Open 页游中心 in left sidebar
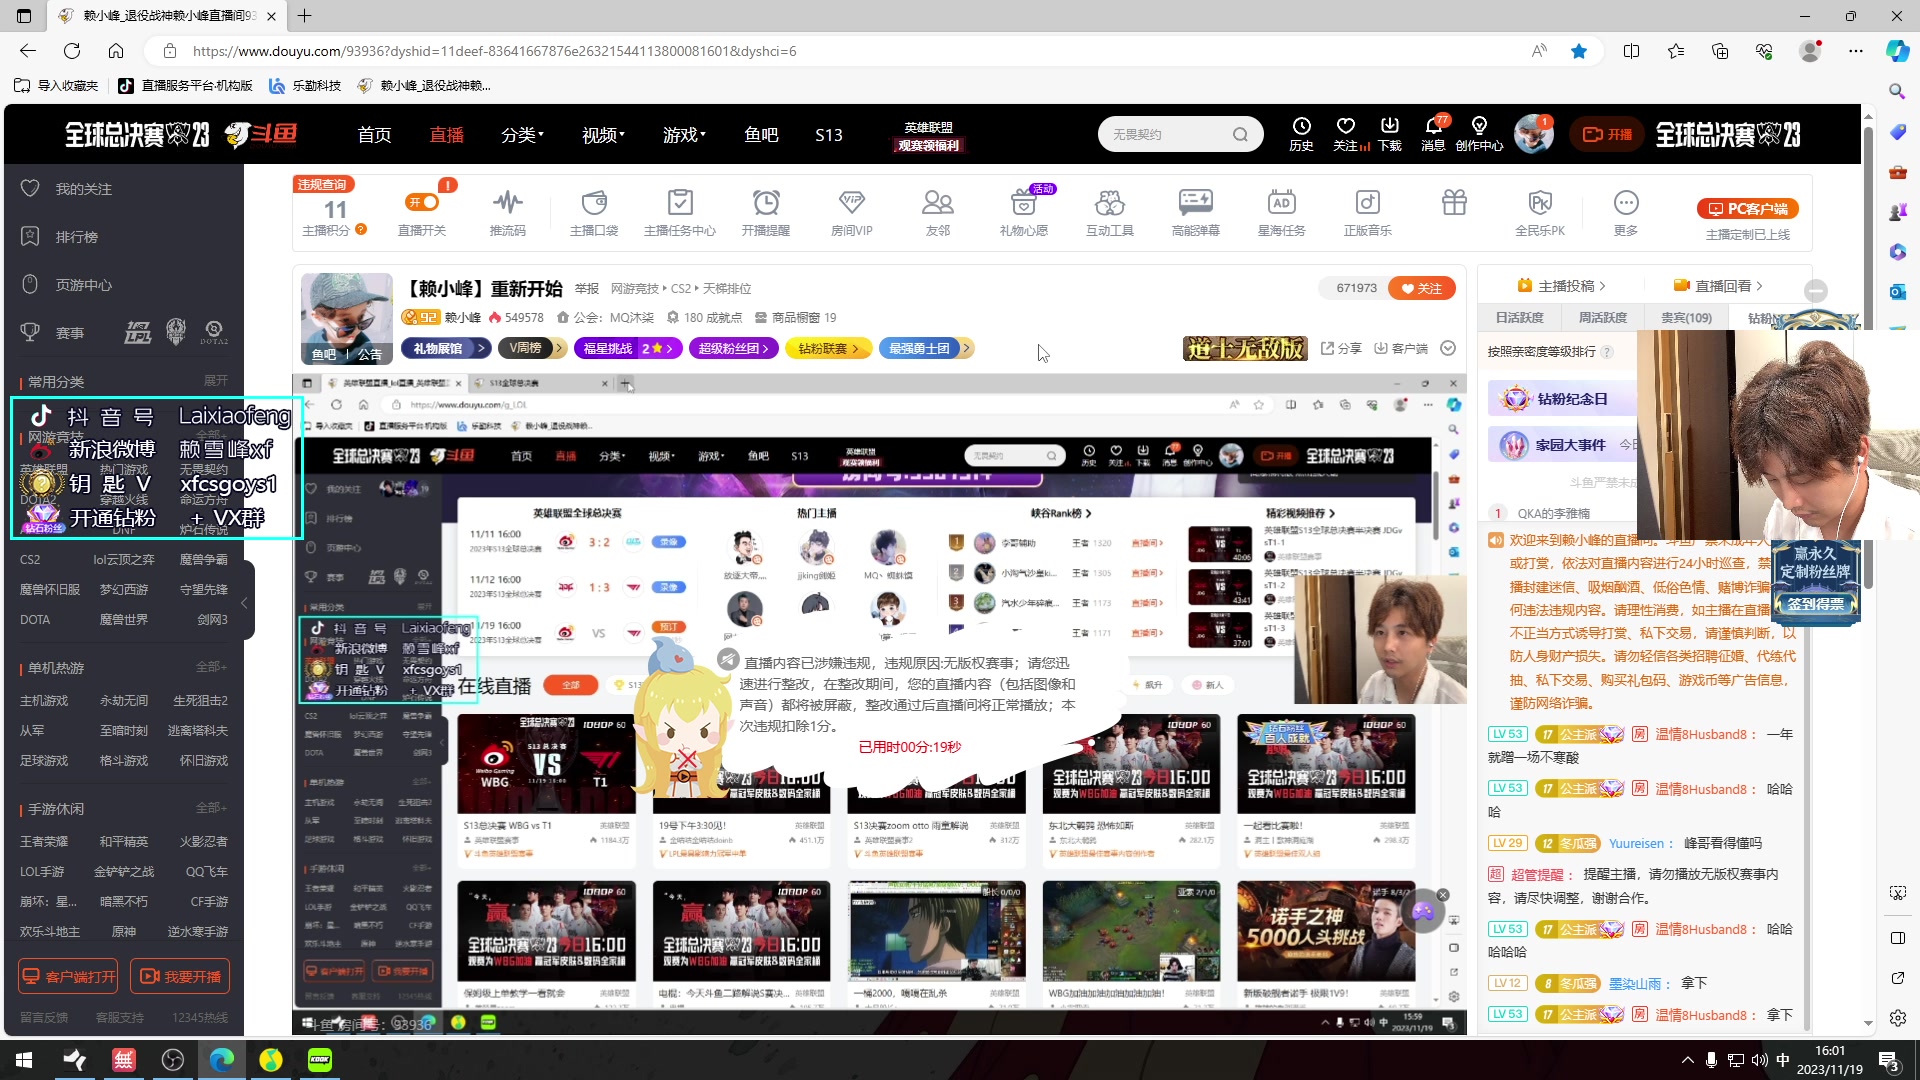 click(x=84, y=285)
